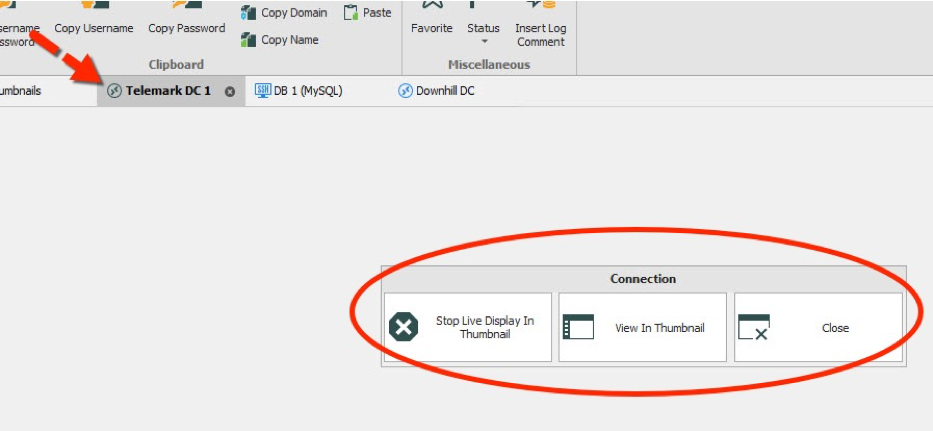
Task: Close the Telemark DC 1 tab
Action: click(230, 91)
